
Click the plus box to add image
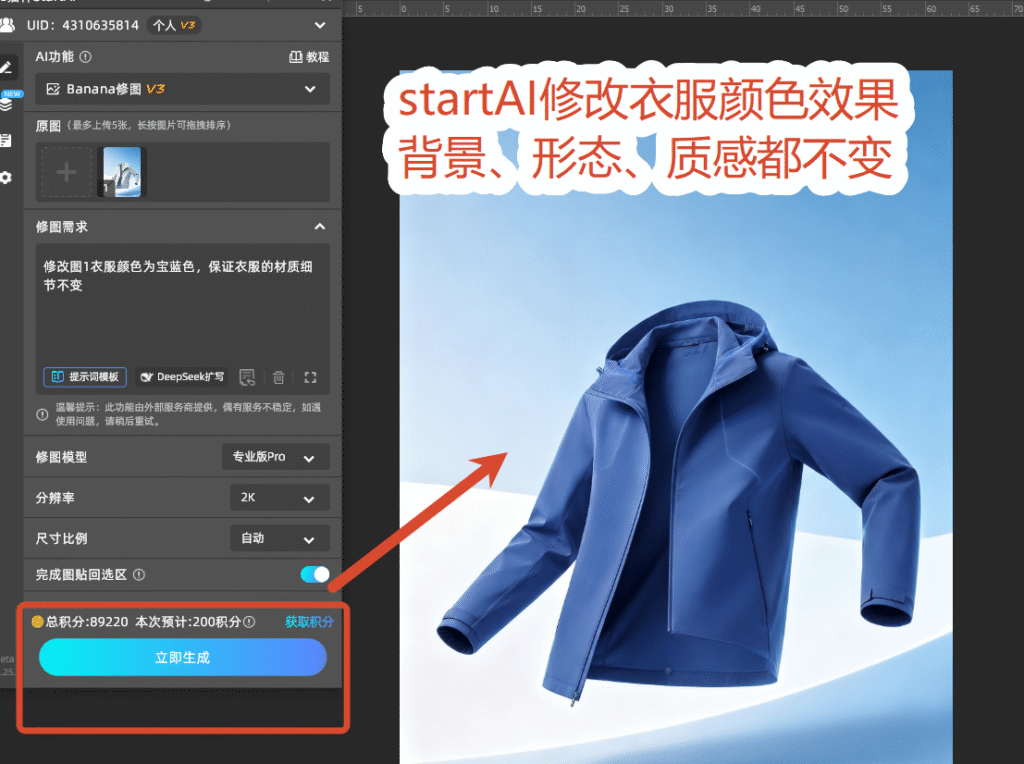[66, 172]
